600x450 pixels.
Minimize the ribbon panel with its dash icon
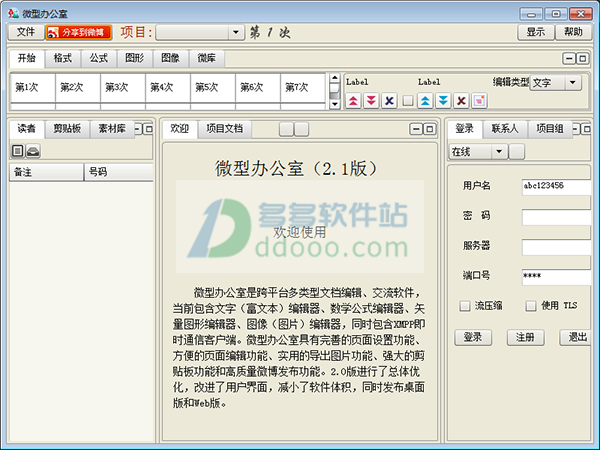click(569, 59)
